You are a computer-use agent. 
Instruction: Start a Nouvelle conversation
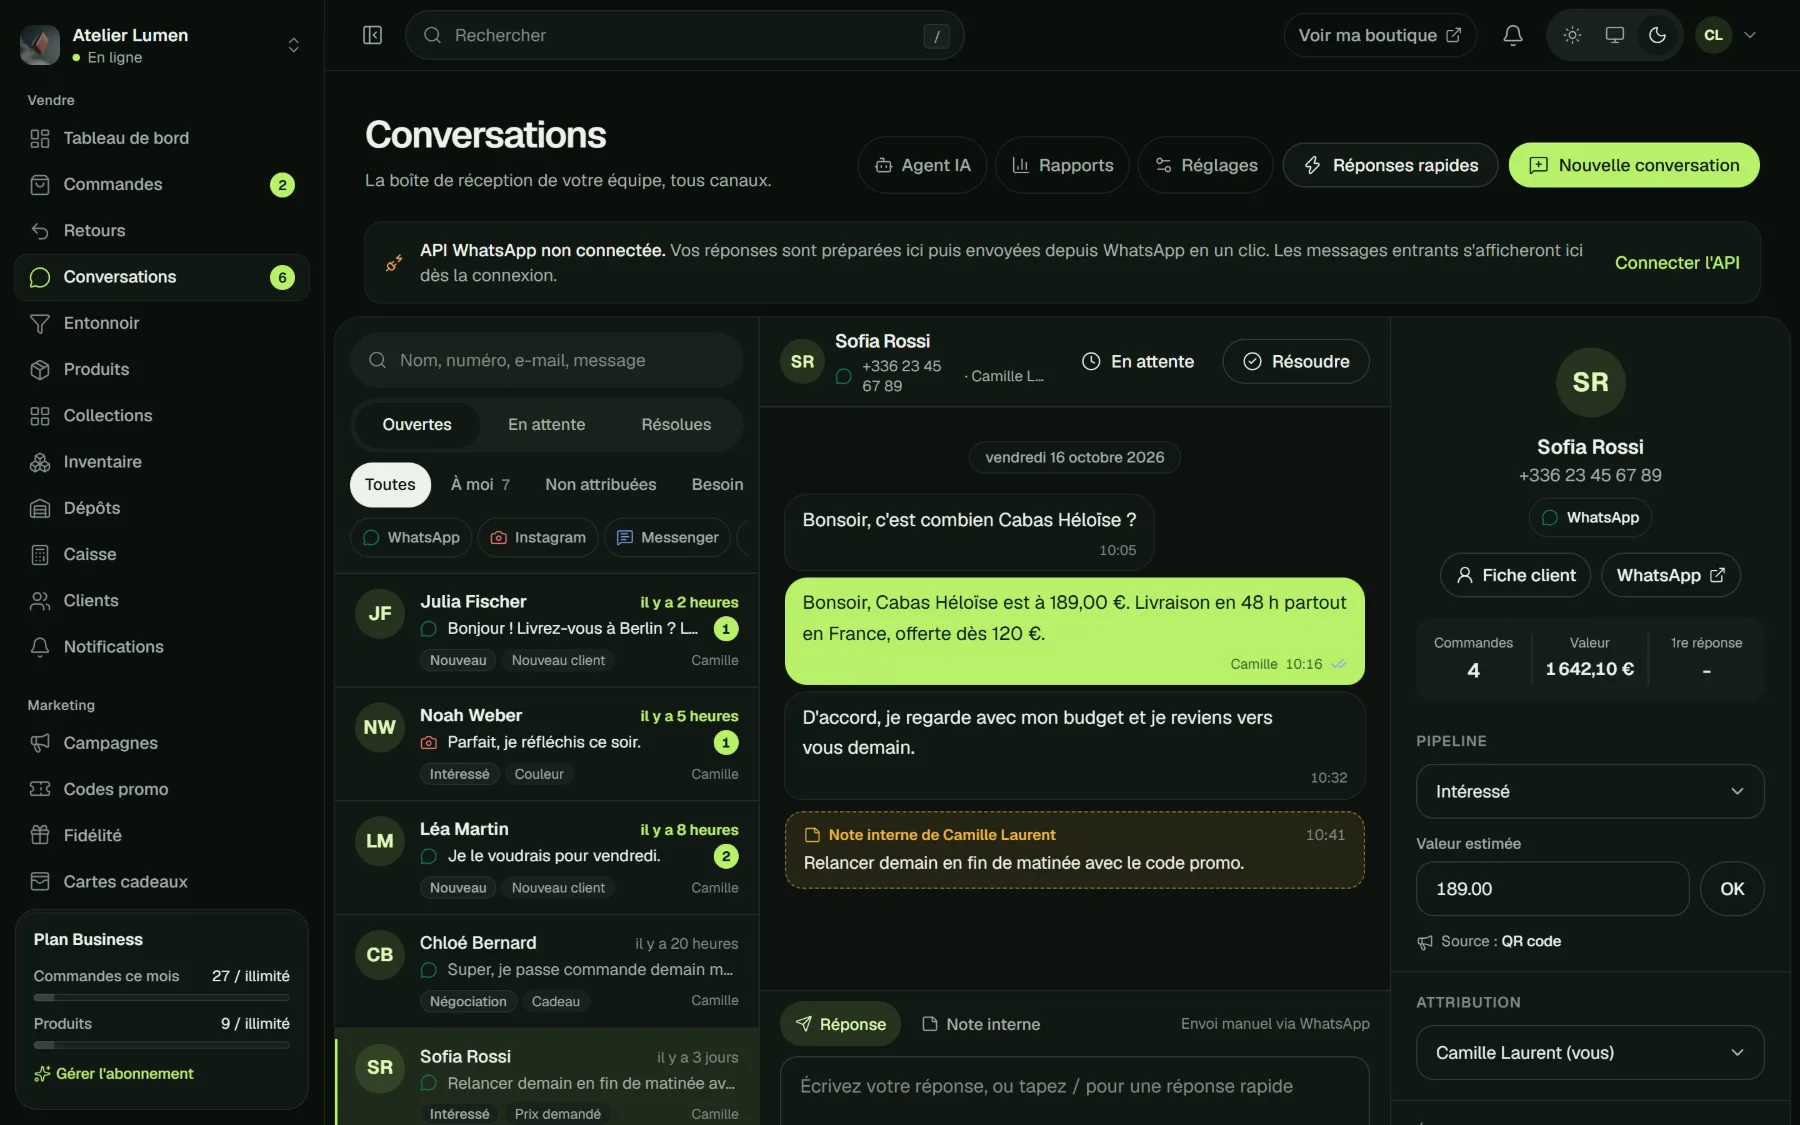pyautogui.click(x=1634, y=165)
